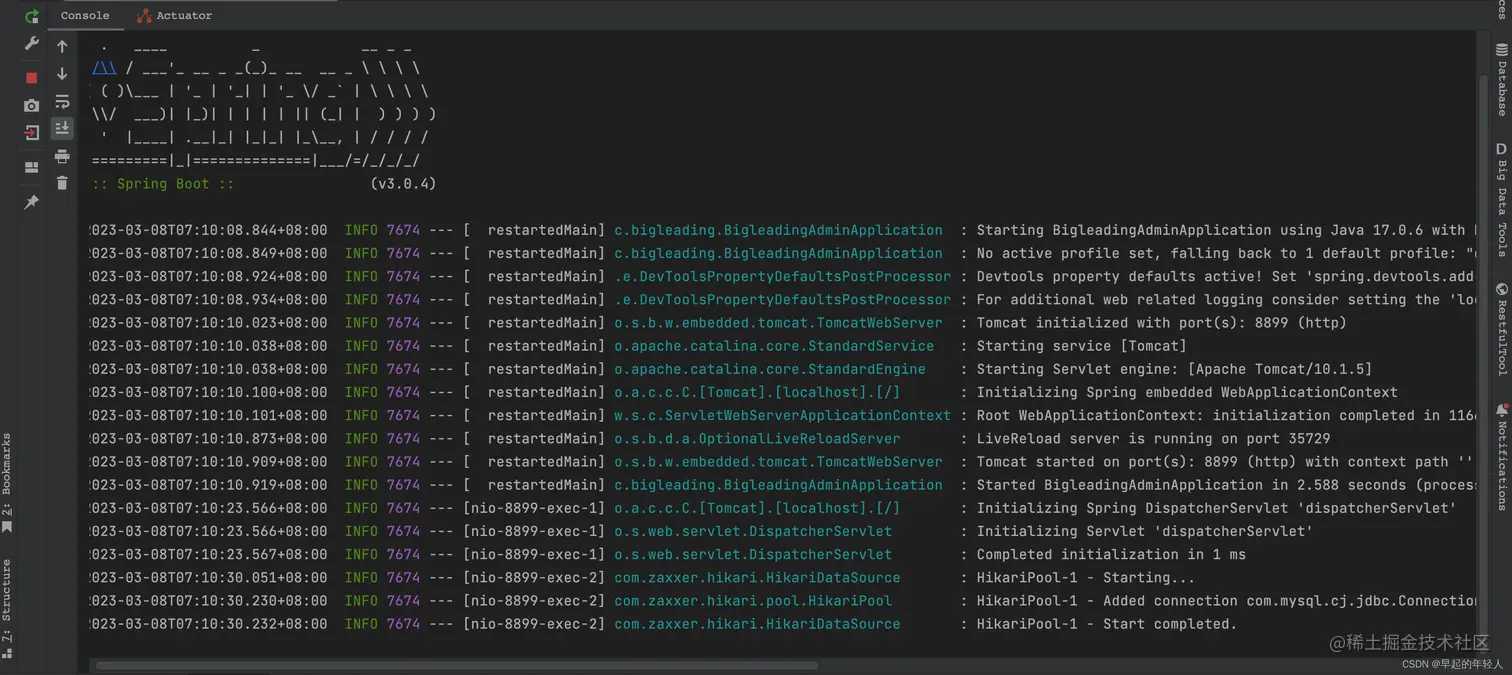Open run configuration settings wrench icon
Image resolution: width=1512 pixels, height=675 pixels.
(x=31, y=44)
